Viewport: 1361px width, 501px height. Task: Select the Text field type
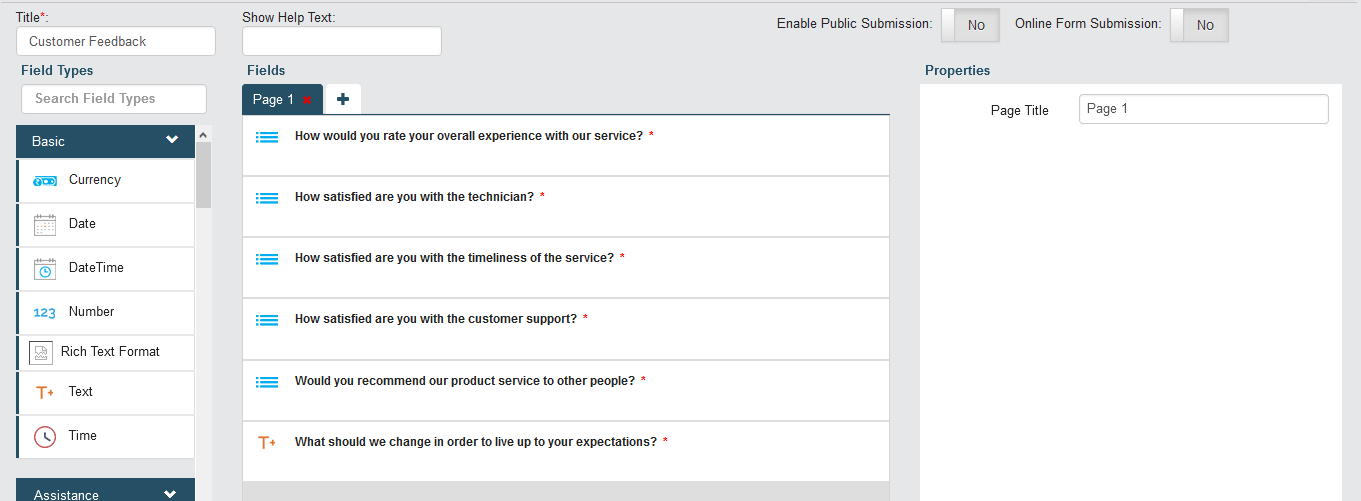(81, 392)
